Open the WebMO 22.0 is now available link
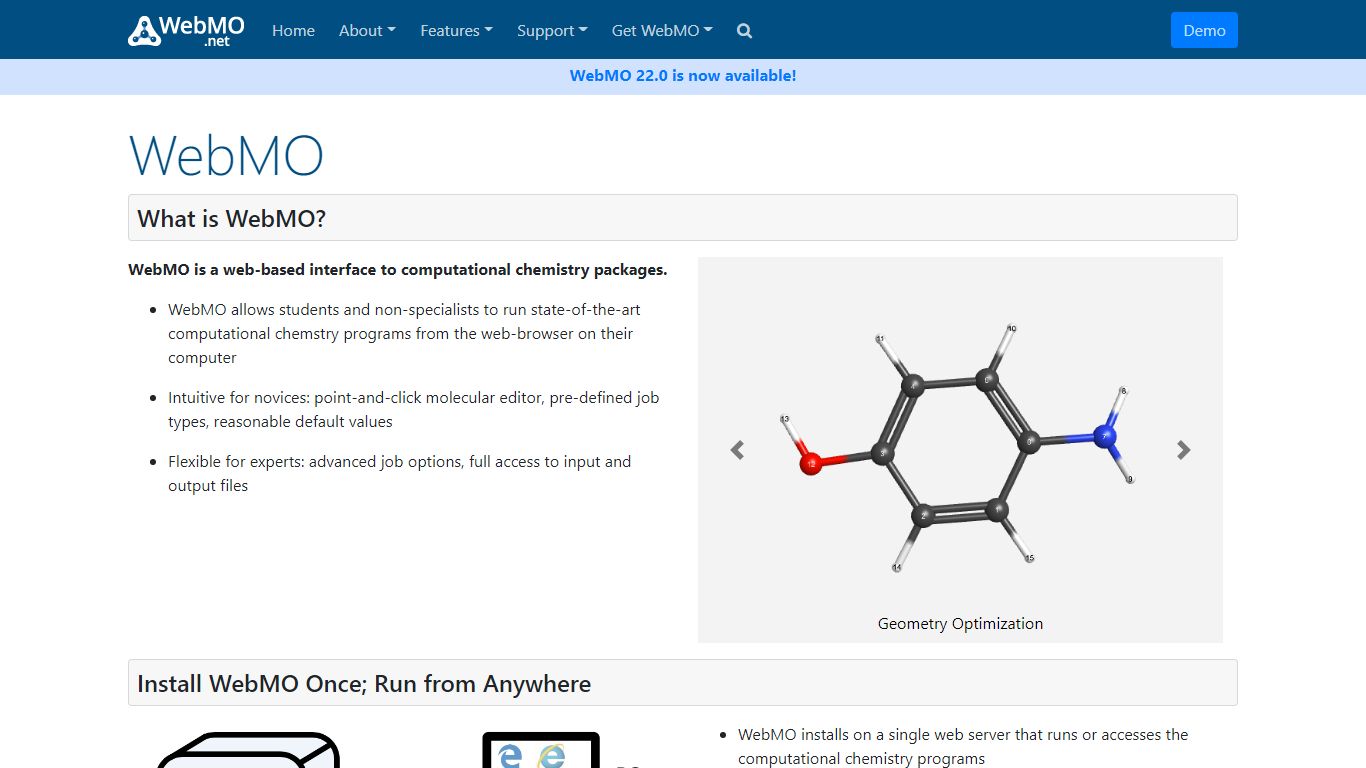Image resolution: width=1366 pixels, height=768 pixels. coord(683,76)
